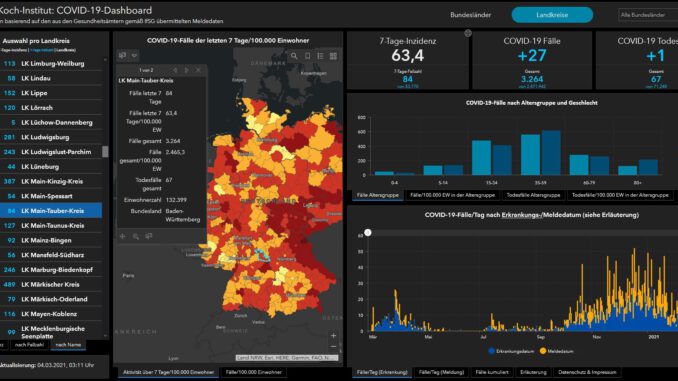Click the Landkreis list scroll-down arrow
The height and width of the screenshot is (381, 678).
tap(105, 336)
